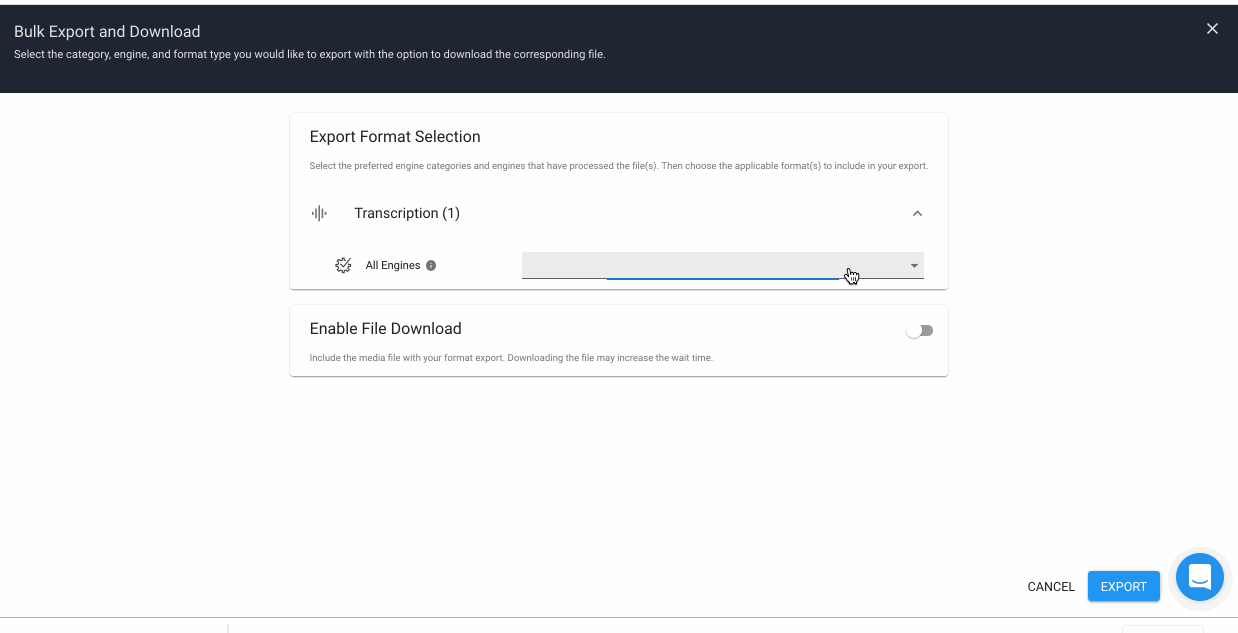Click the Export Format Selection heading

click(395, 137)
